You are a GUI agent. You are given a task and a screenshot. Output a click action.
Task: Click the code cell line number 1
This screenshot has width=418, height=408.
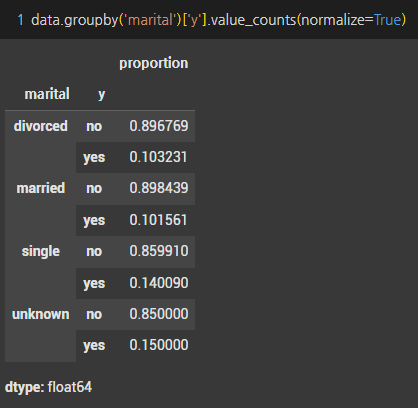20,20
